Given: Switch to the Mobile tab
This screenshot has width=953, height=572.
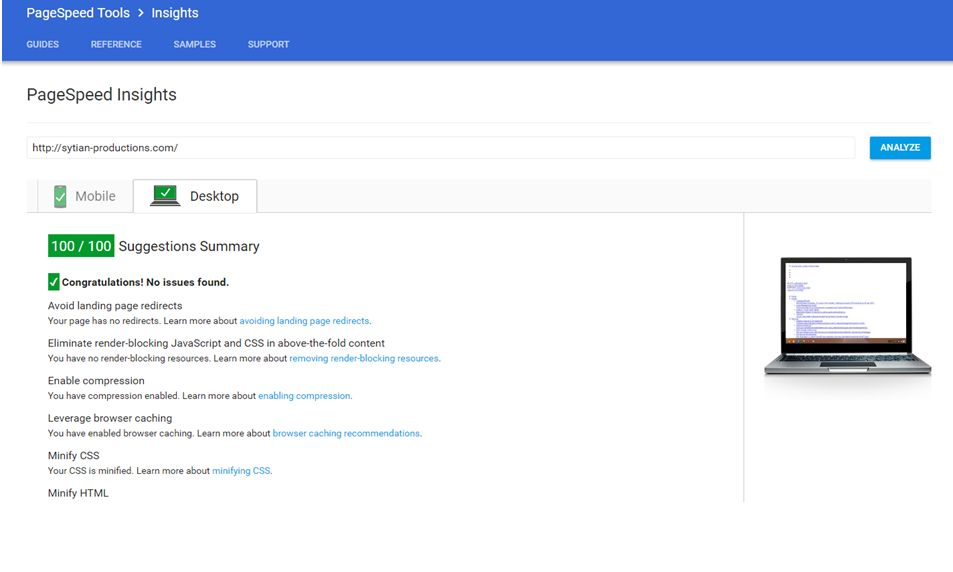Looking at the screenshot, I should point(85,196).
